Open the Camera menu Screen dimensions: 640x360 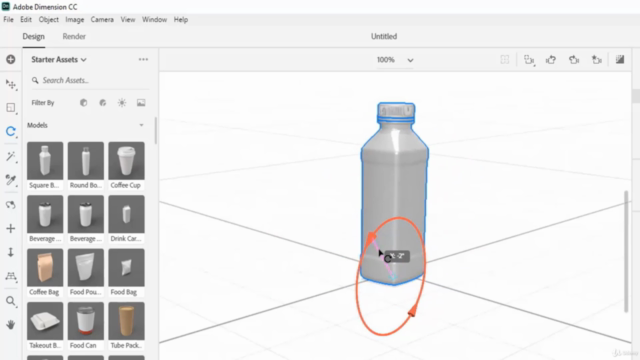coord(102,20)
